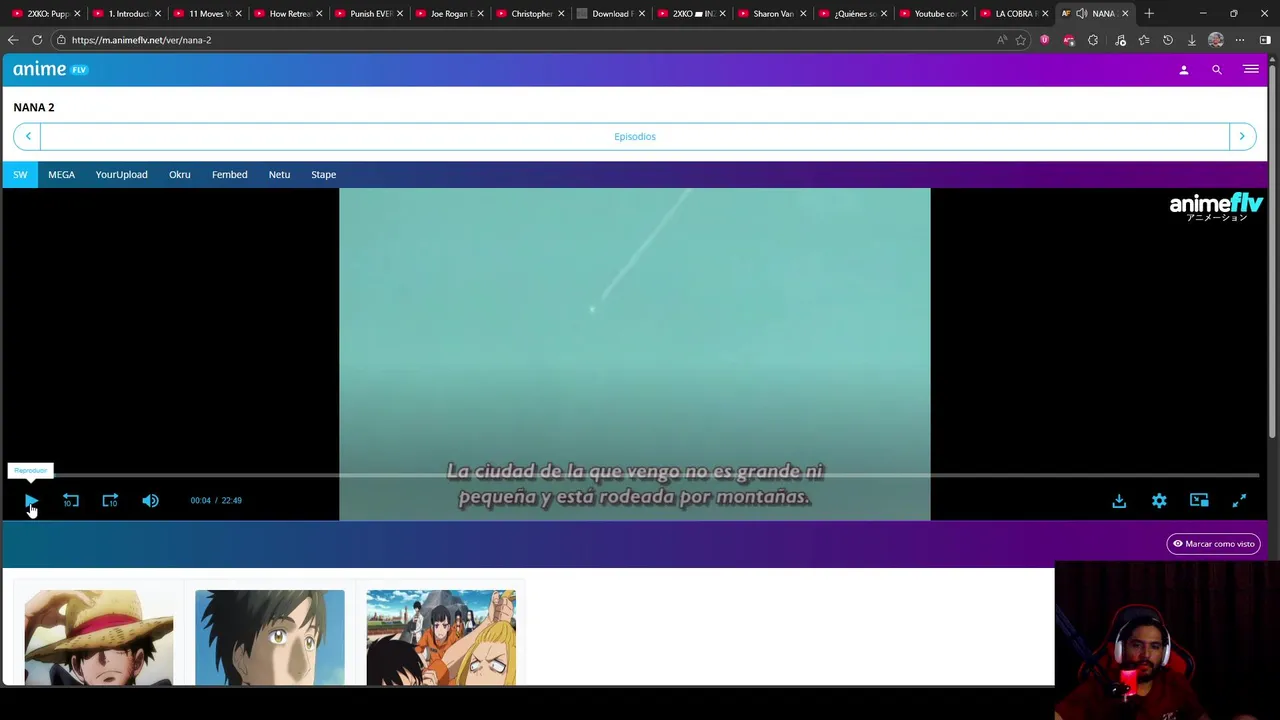Open the browser Extensions puzzle icon
Viewport: 1280px width, 720px height.
[1093, 40]
